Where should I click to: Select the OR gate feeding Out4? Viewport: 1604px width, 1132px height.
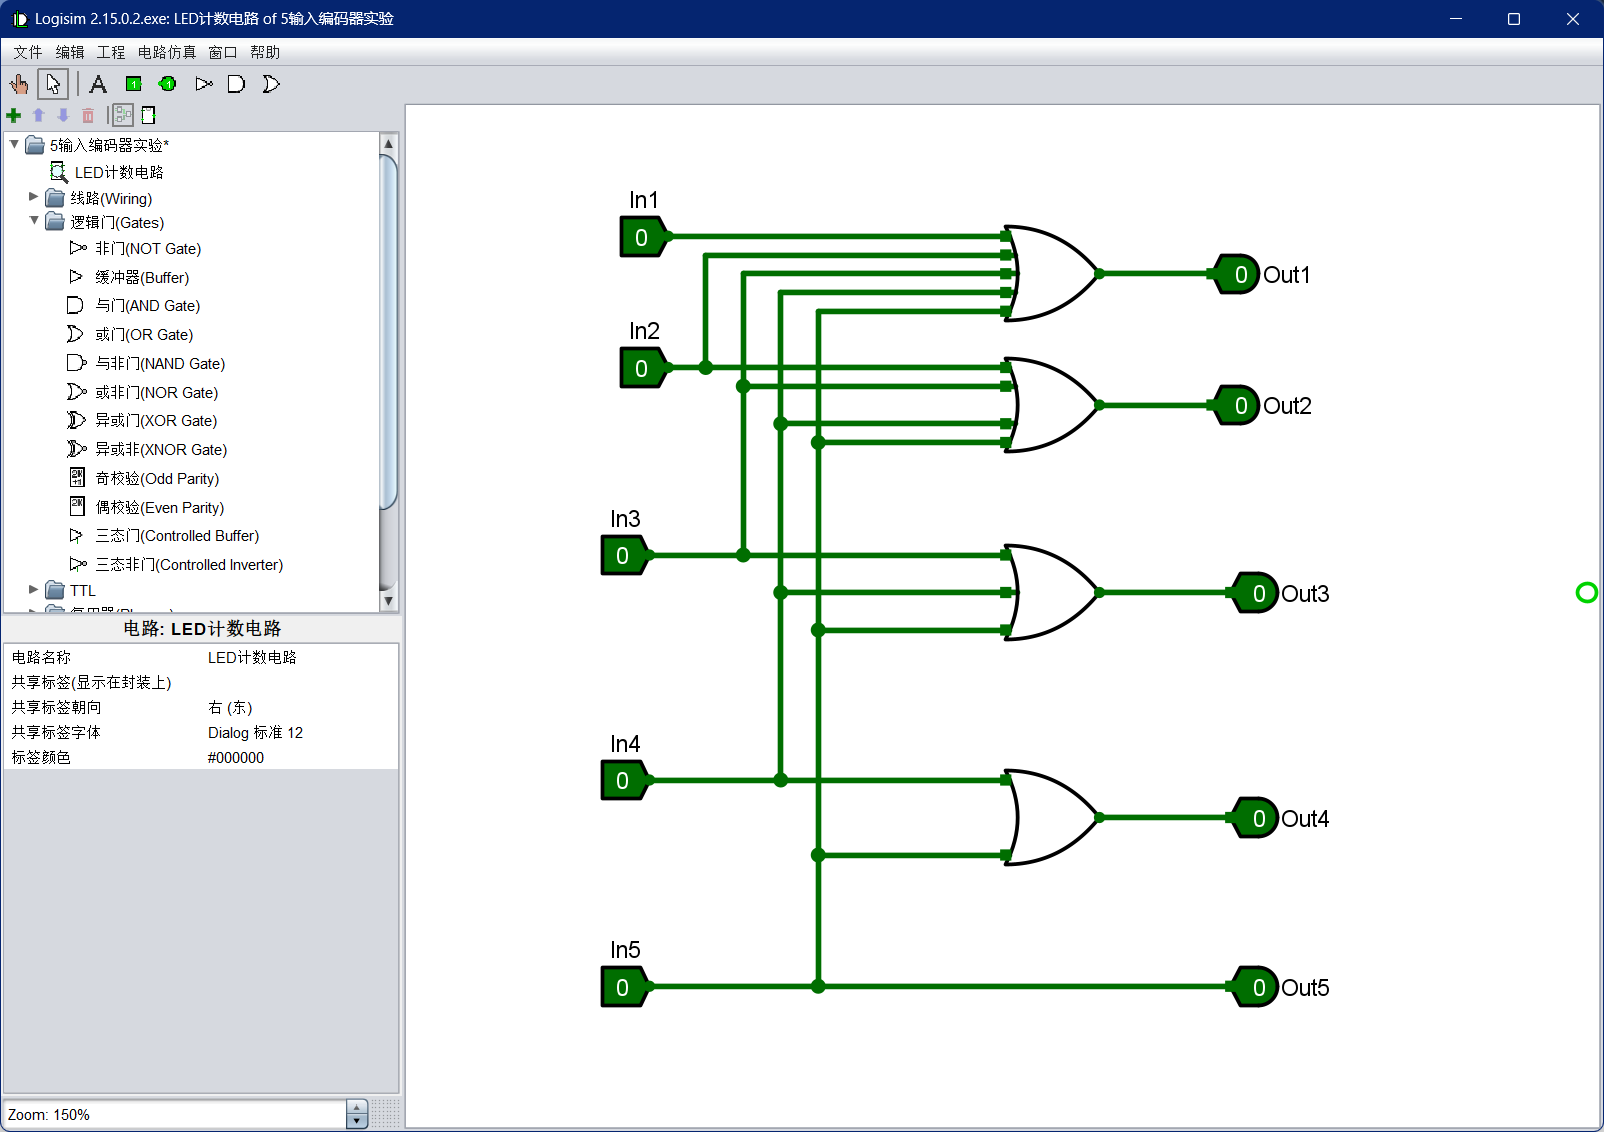1052,817
